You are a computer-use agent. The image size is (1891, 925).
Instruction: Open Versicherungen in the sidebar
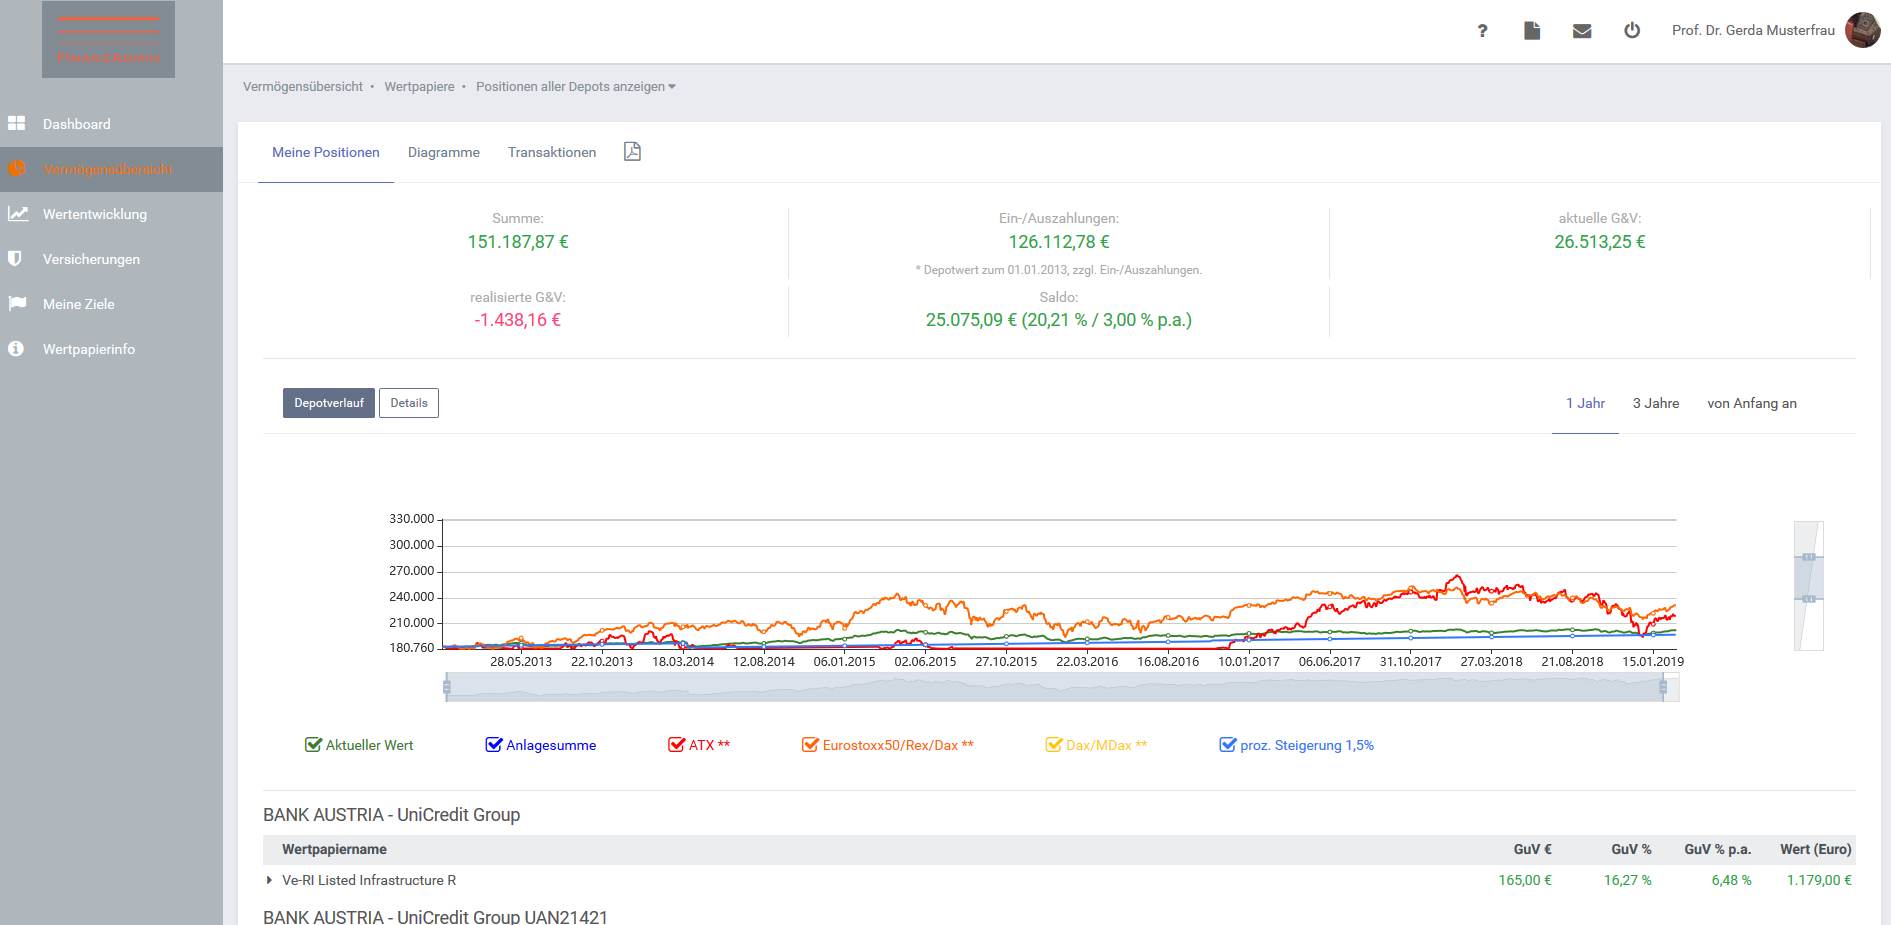(x=91, y=259)
